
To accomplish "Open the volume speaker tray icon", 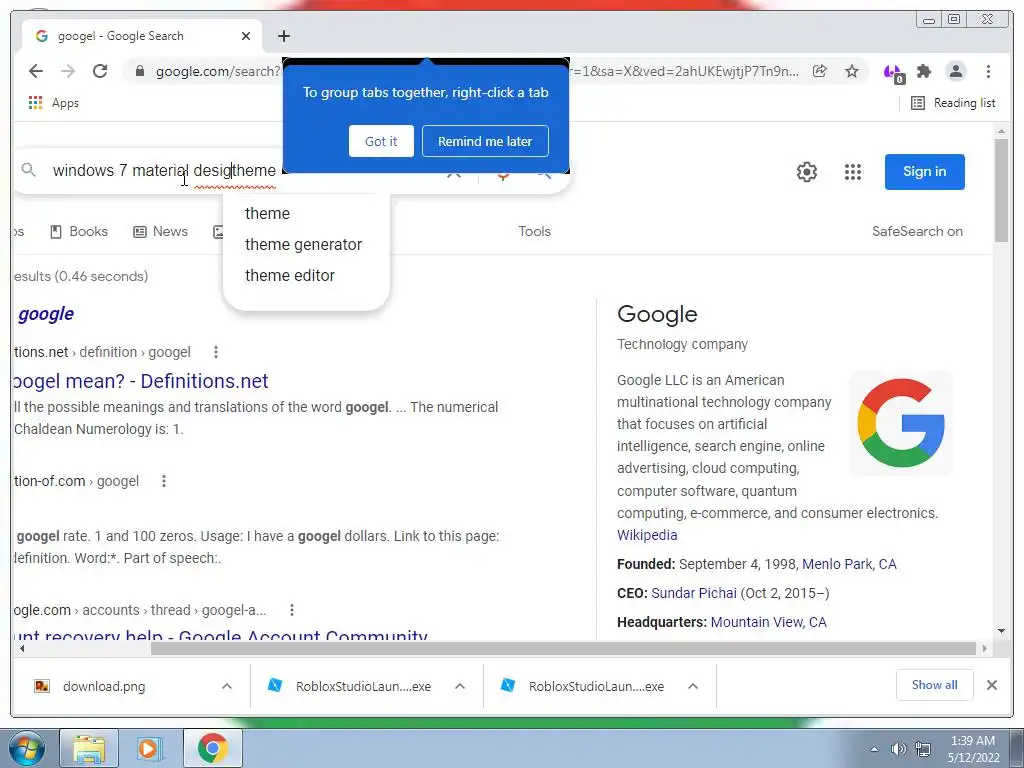I will pos(899,749).
